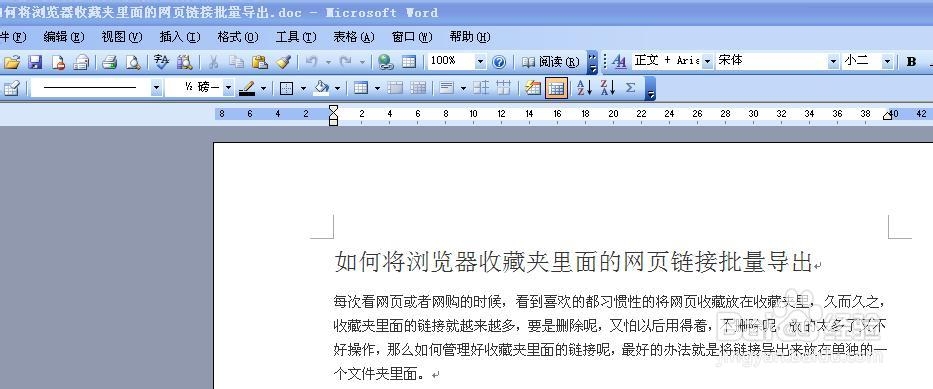Click the document Permission icon

58,61
